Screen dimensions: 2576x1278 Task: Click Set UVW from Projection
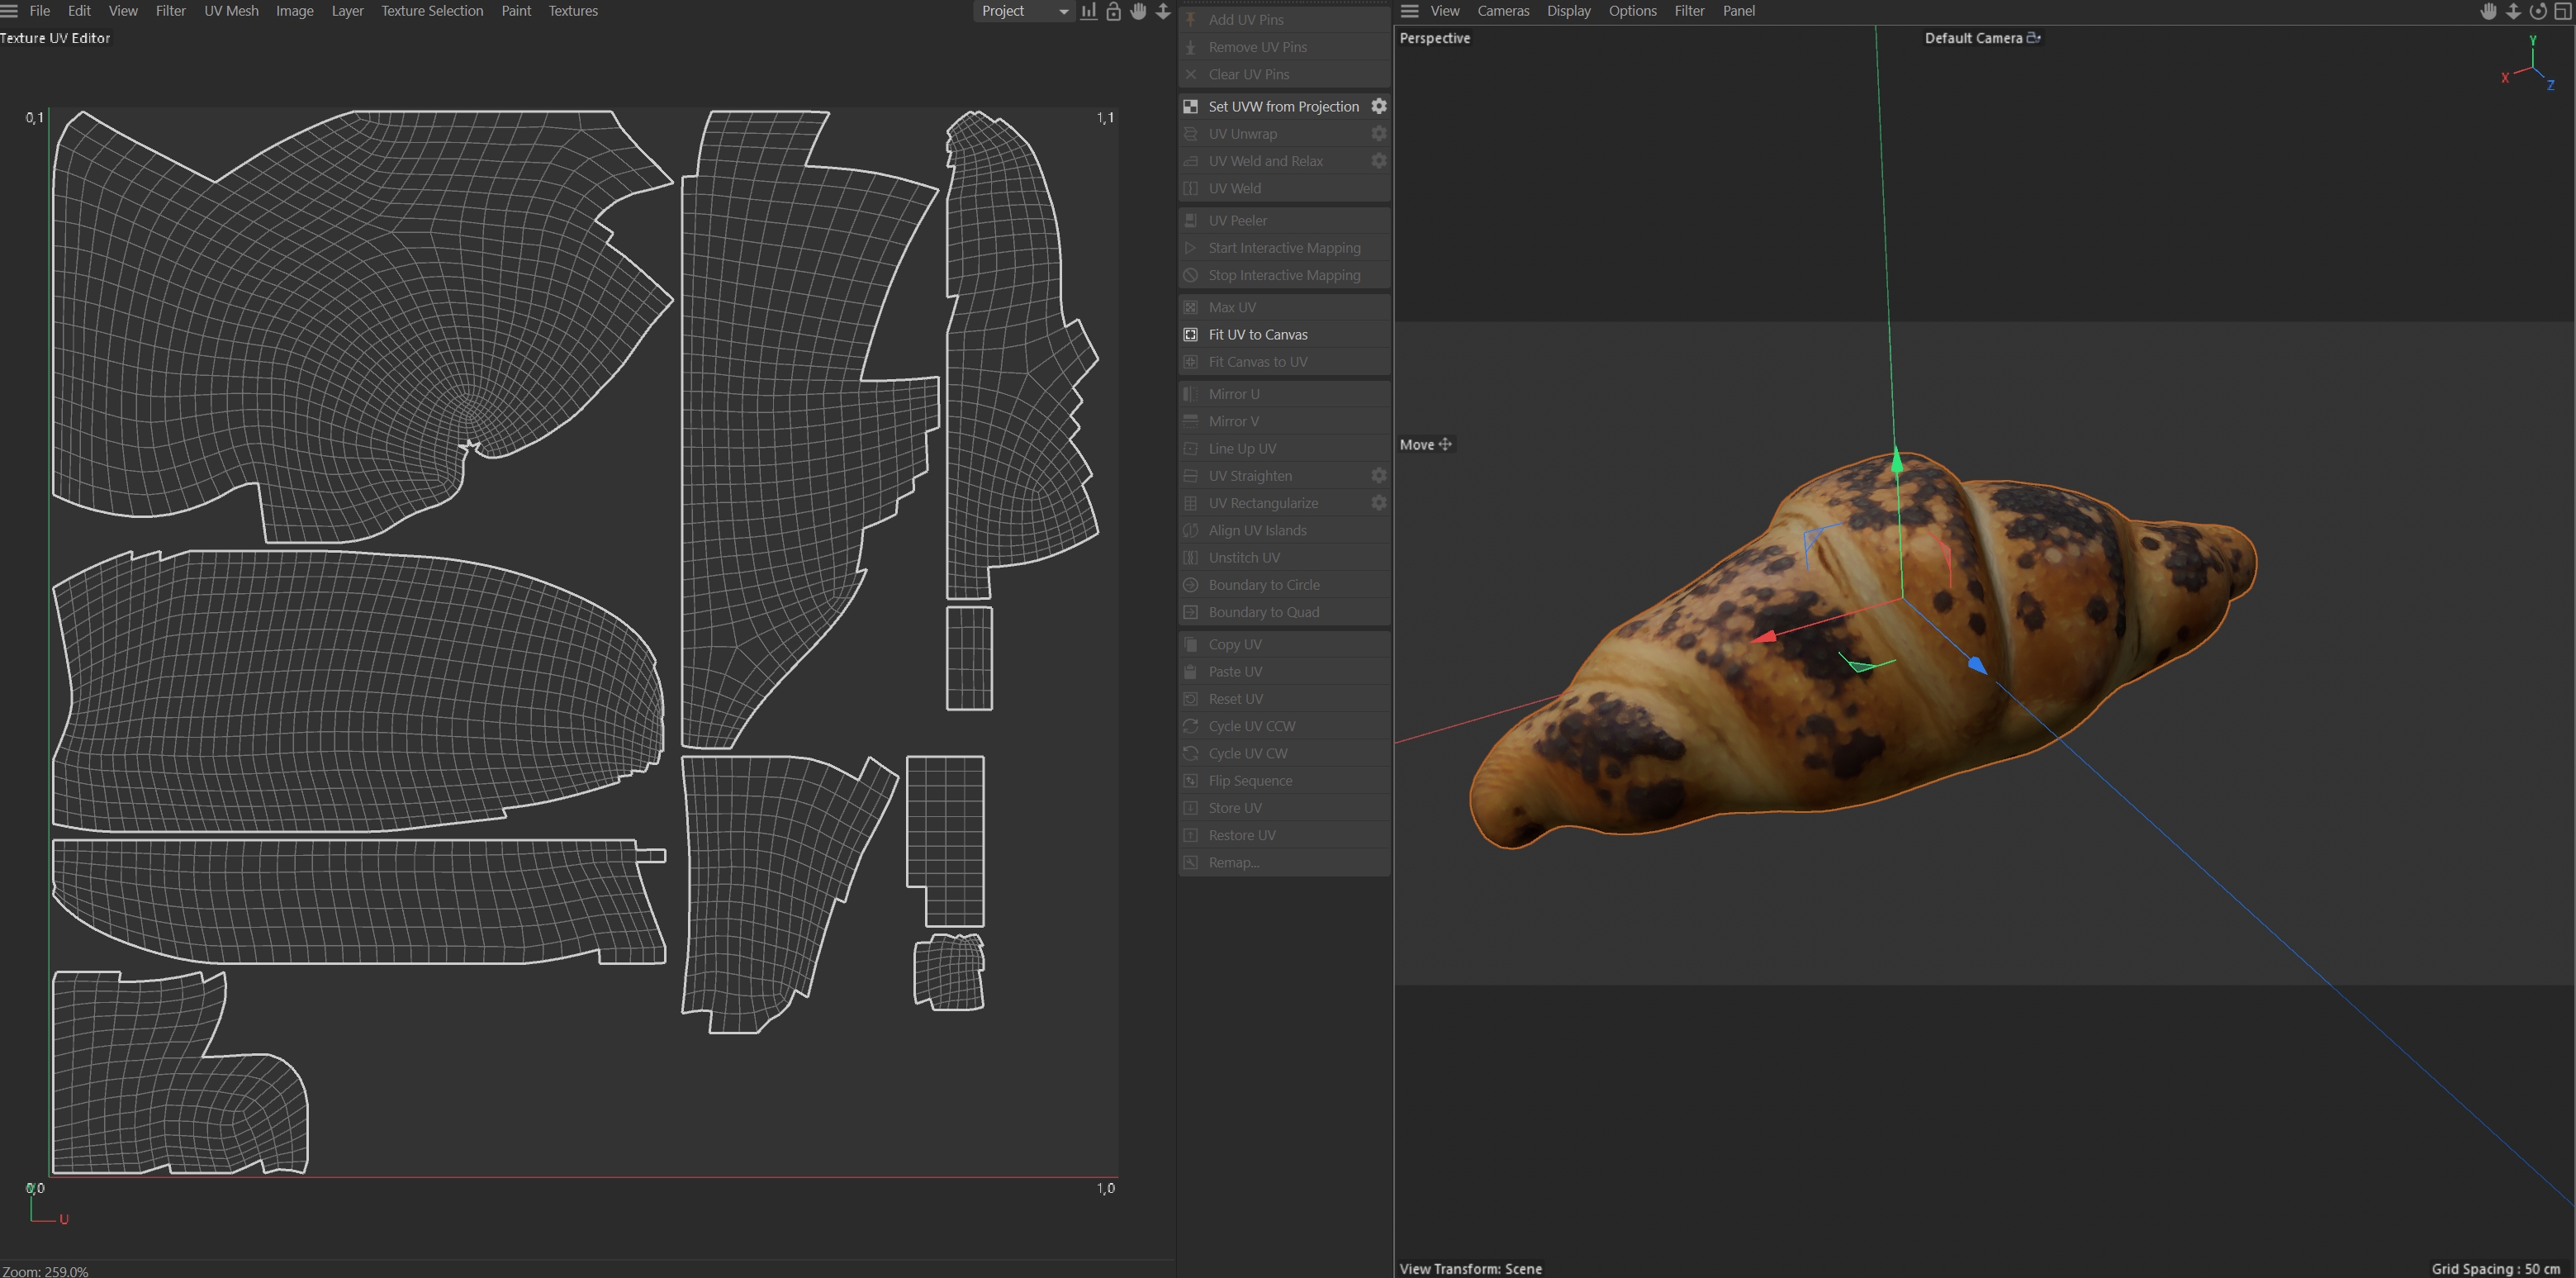[x=1283, y=106]
